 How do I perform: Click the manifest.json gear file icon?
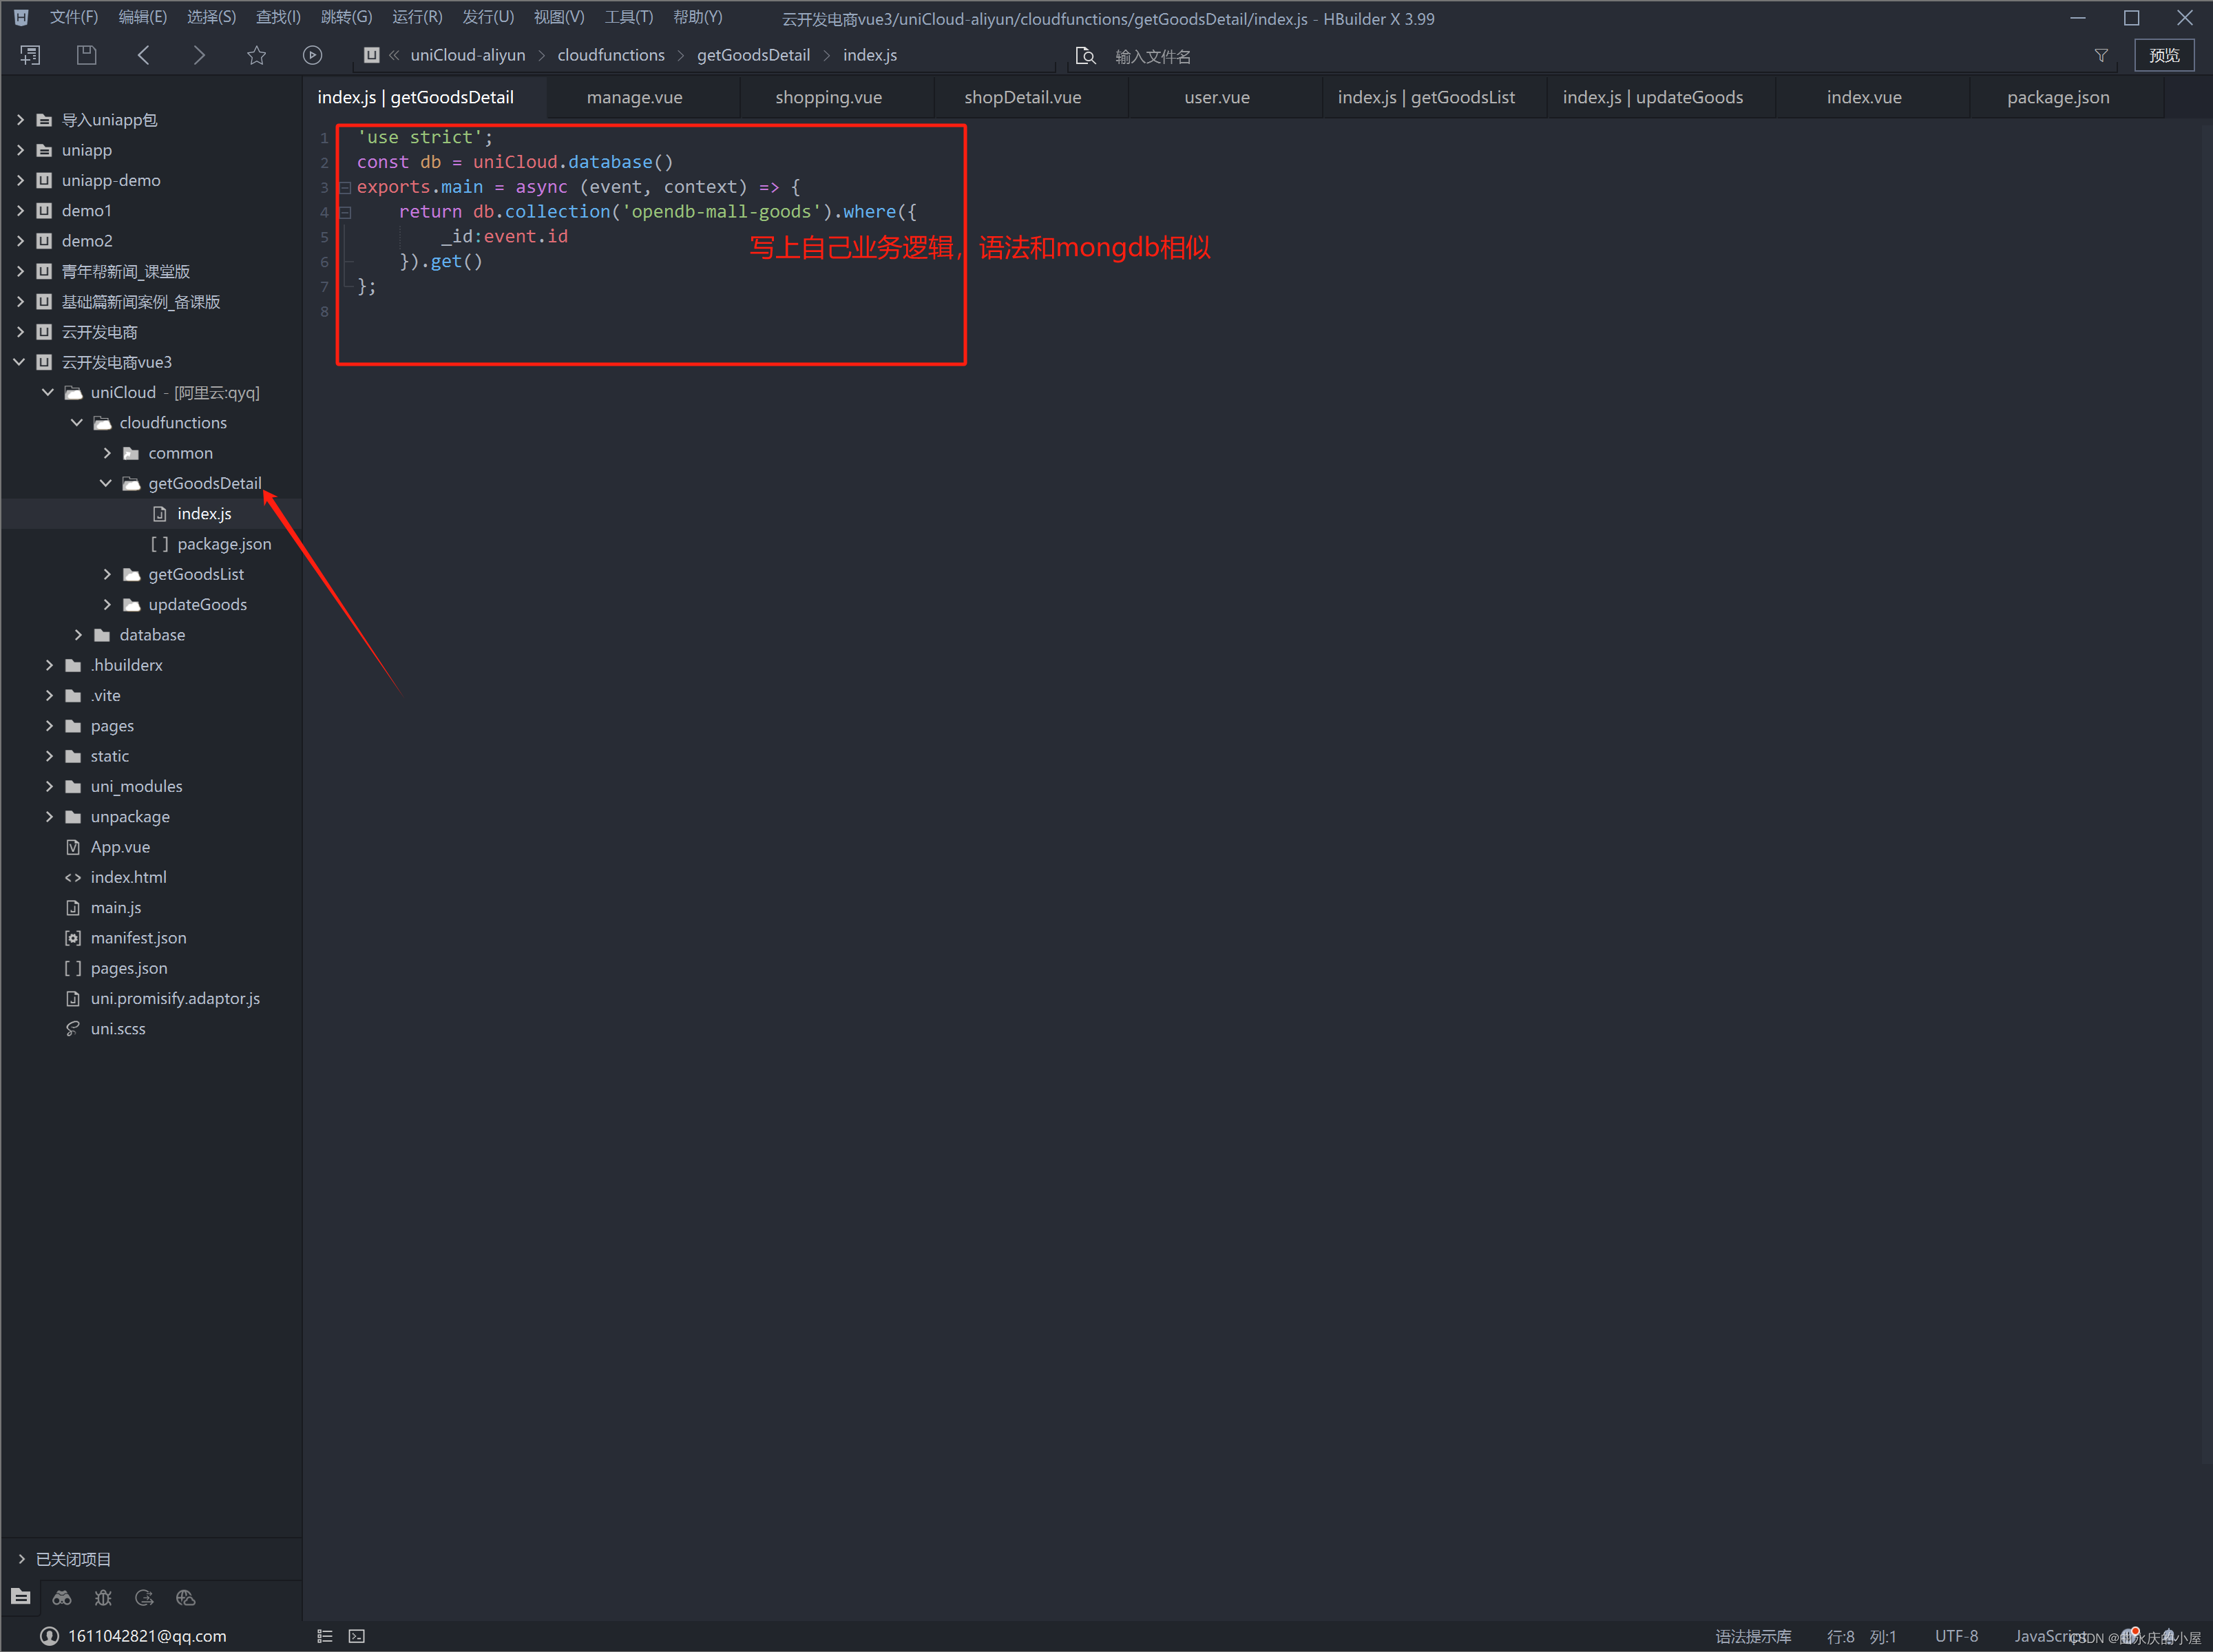pos(72,938)
